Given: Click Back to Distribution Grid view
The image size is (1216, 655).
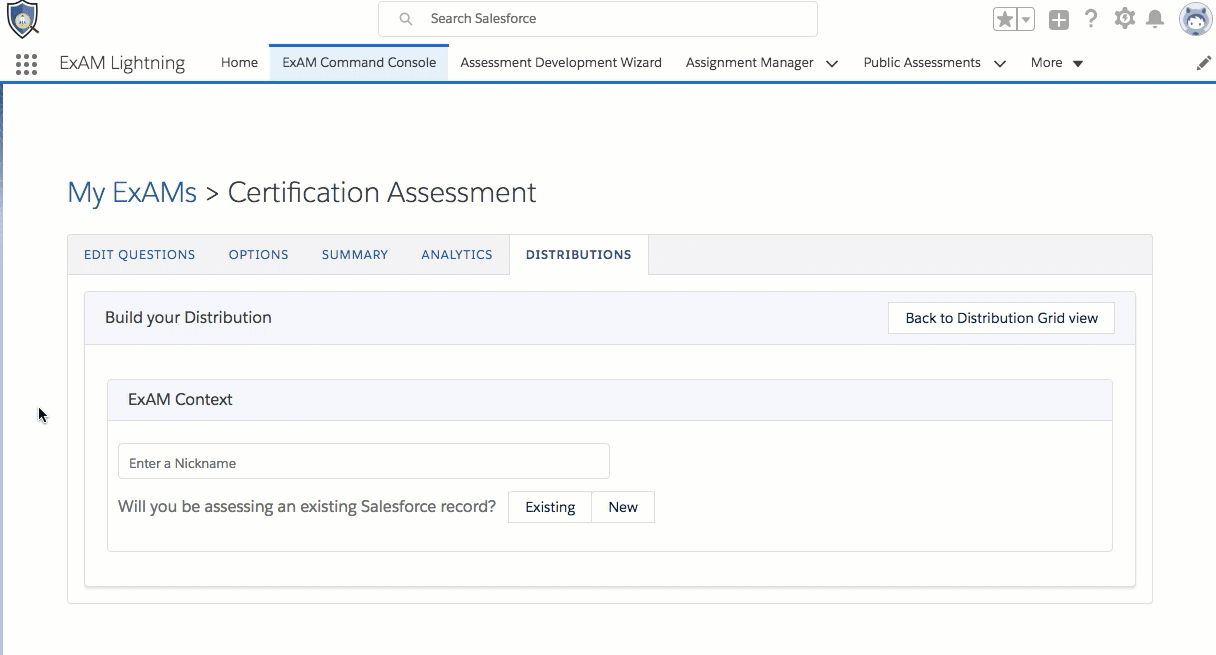Looking at the screenshot, I should (x=1001, y=318).
